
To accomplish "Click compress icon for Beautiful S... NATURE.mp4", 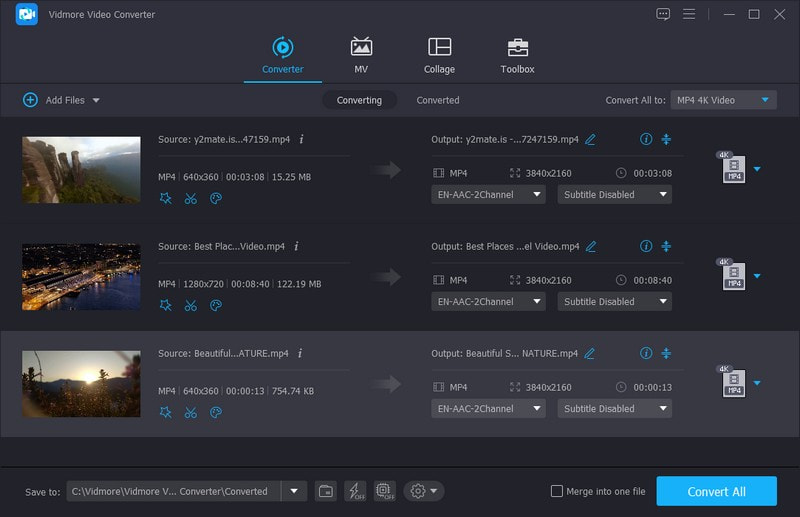I will [666, 353].
